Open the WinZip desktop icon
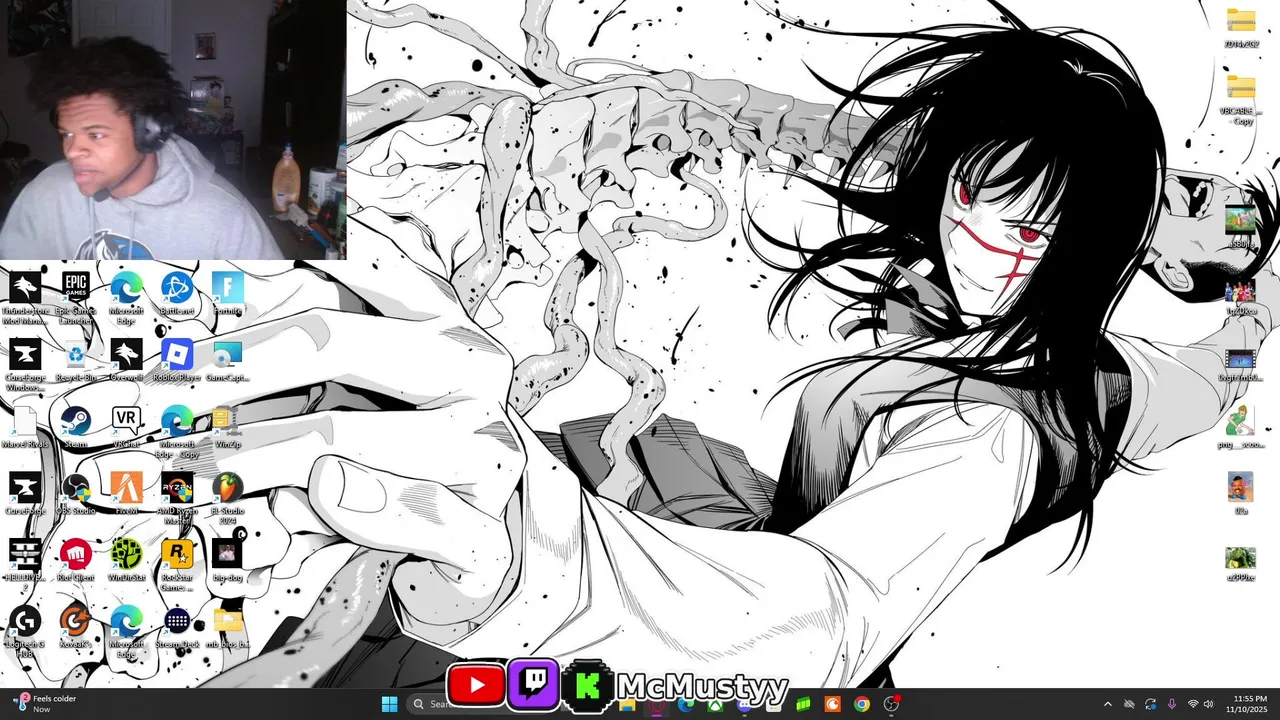Image resolution: width=1280 pixels, height=720 pixels. 228,427
